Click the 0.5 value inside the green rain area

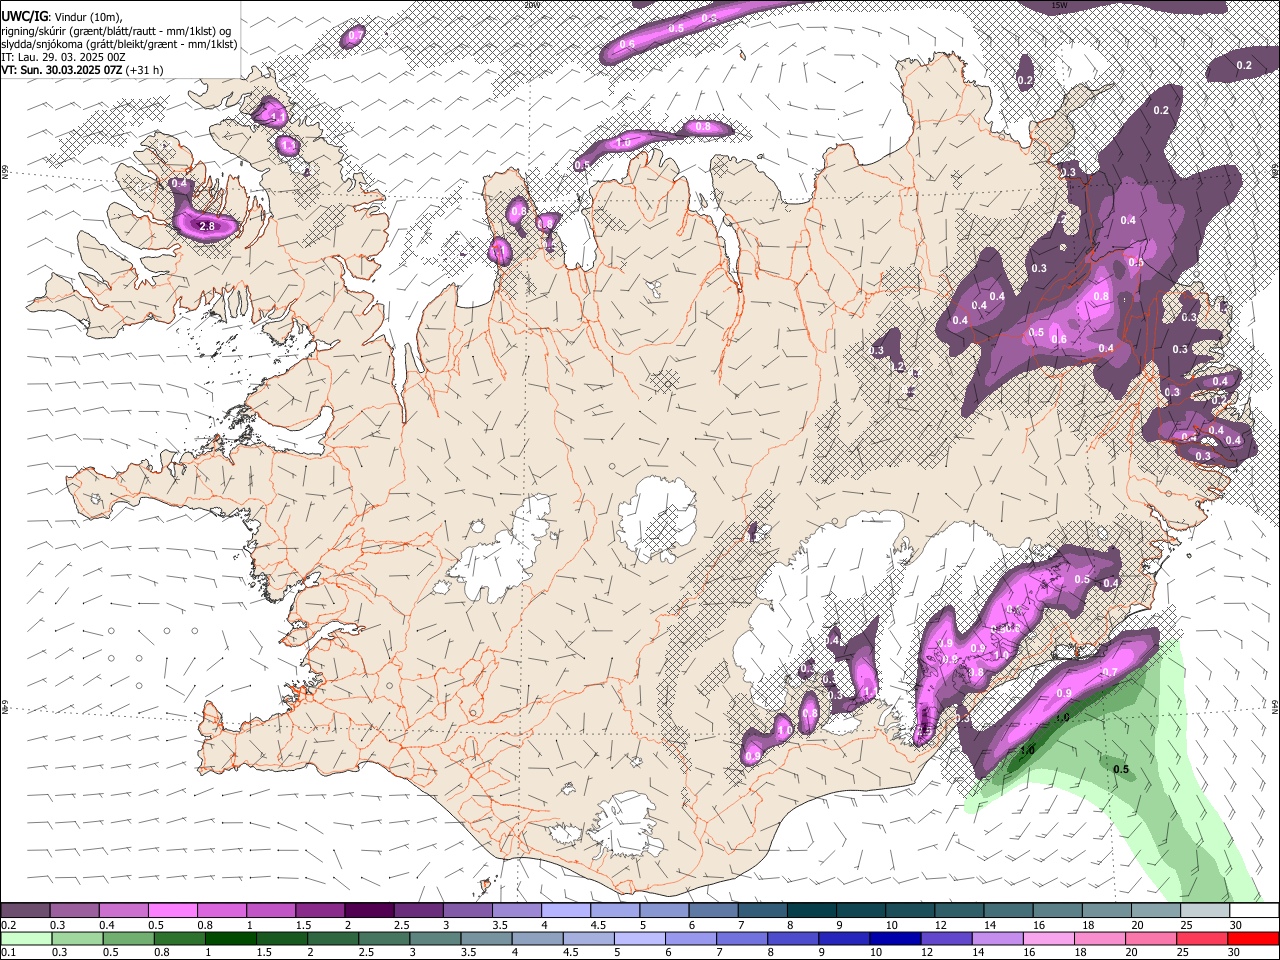pyautogui.click(x=1121, y=769)
